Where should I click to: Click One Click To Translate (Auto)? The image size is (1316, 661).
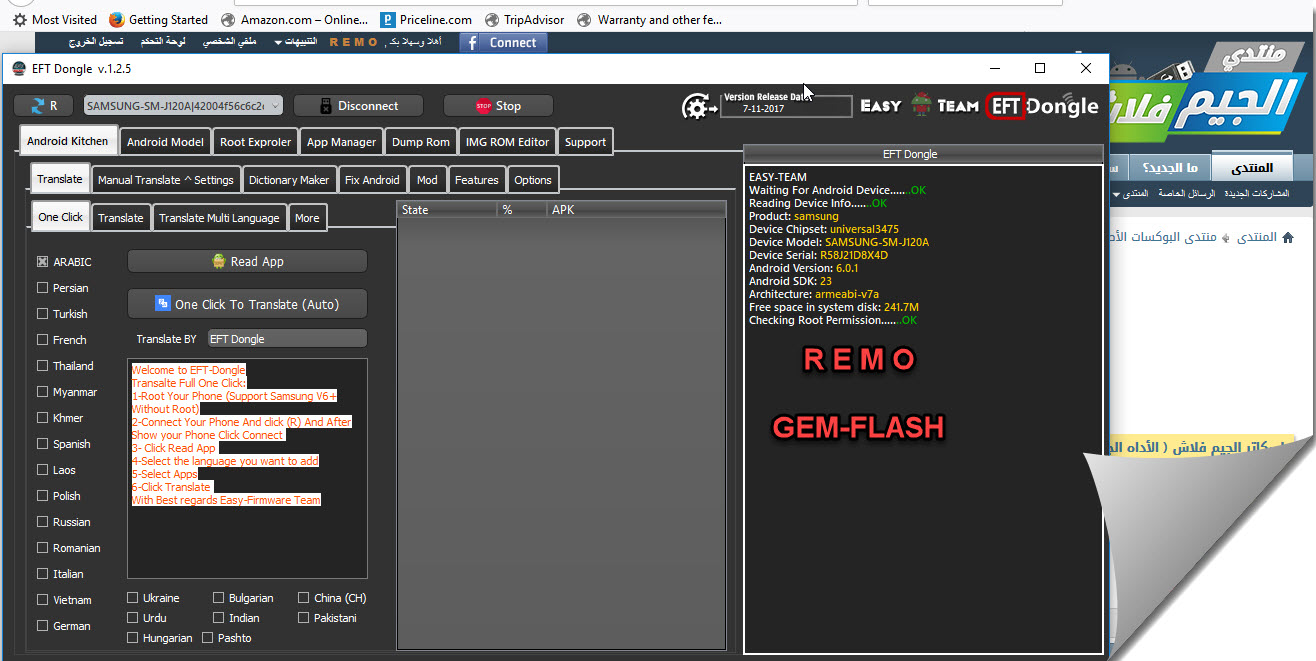click(x=247, y=304)
